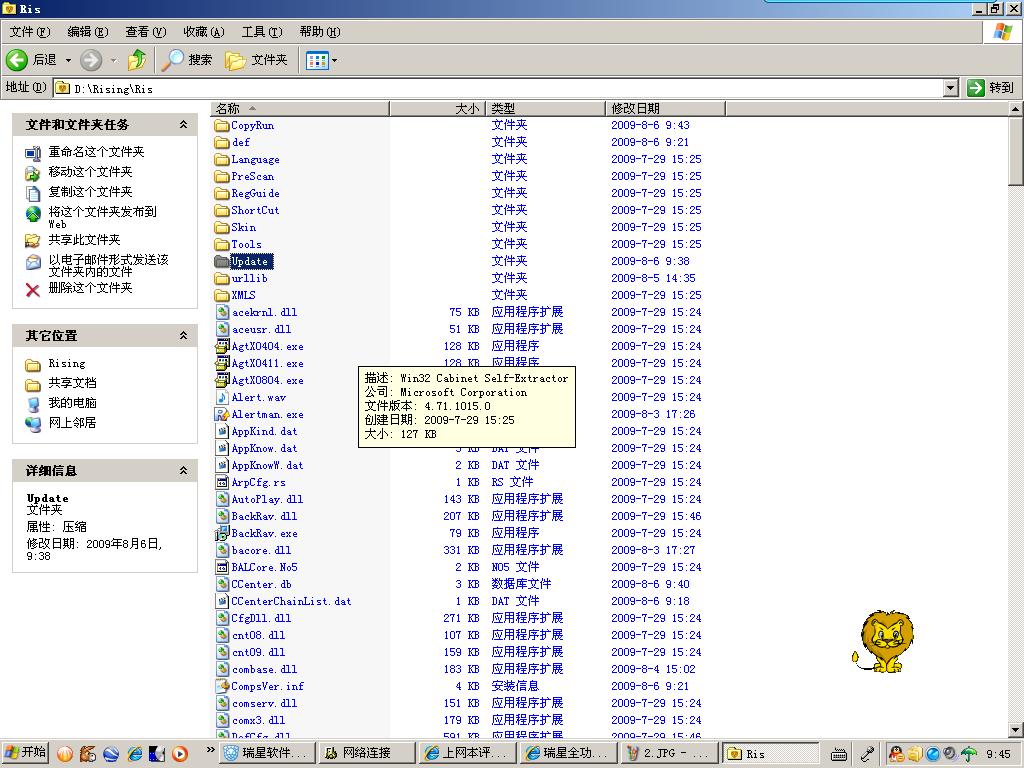Toggle the Folders (文件夹) pane button

(256, 60)
